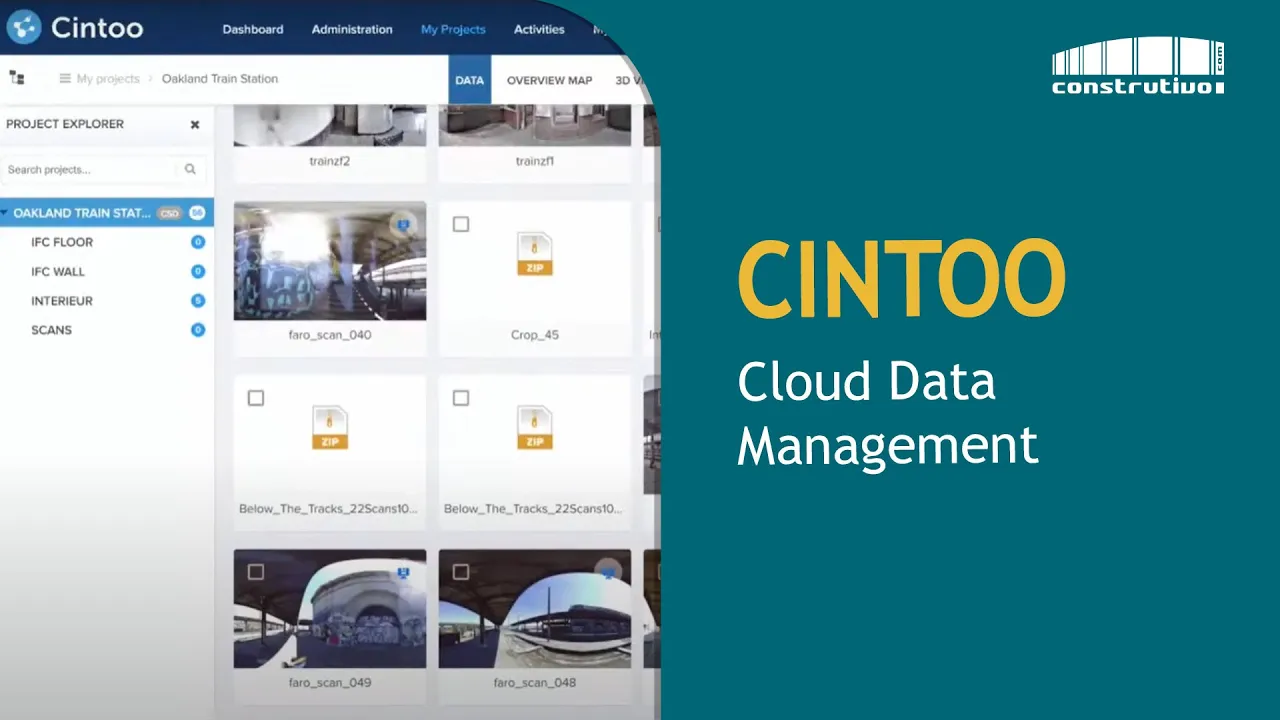The height and width of the screenshot is (720, 1280).
Task: Open the faro_scan_048 thumbnail
Action: [x=535, y=609]
